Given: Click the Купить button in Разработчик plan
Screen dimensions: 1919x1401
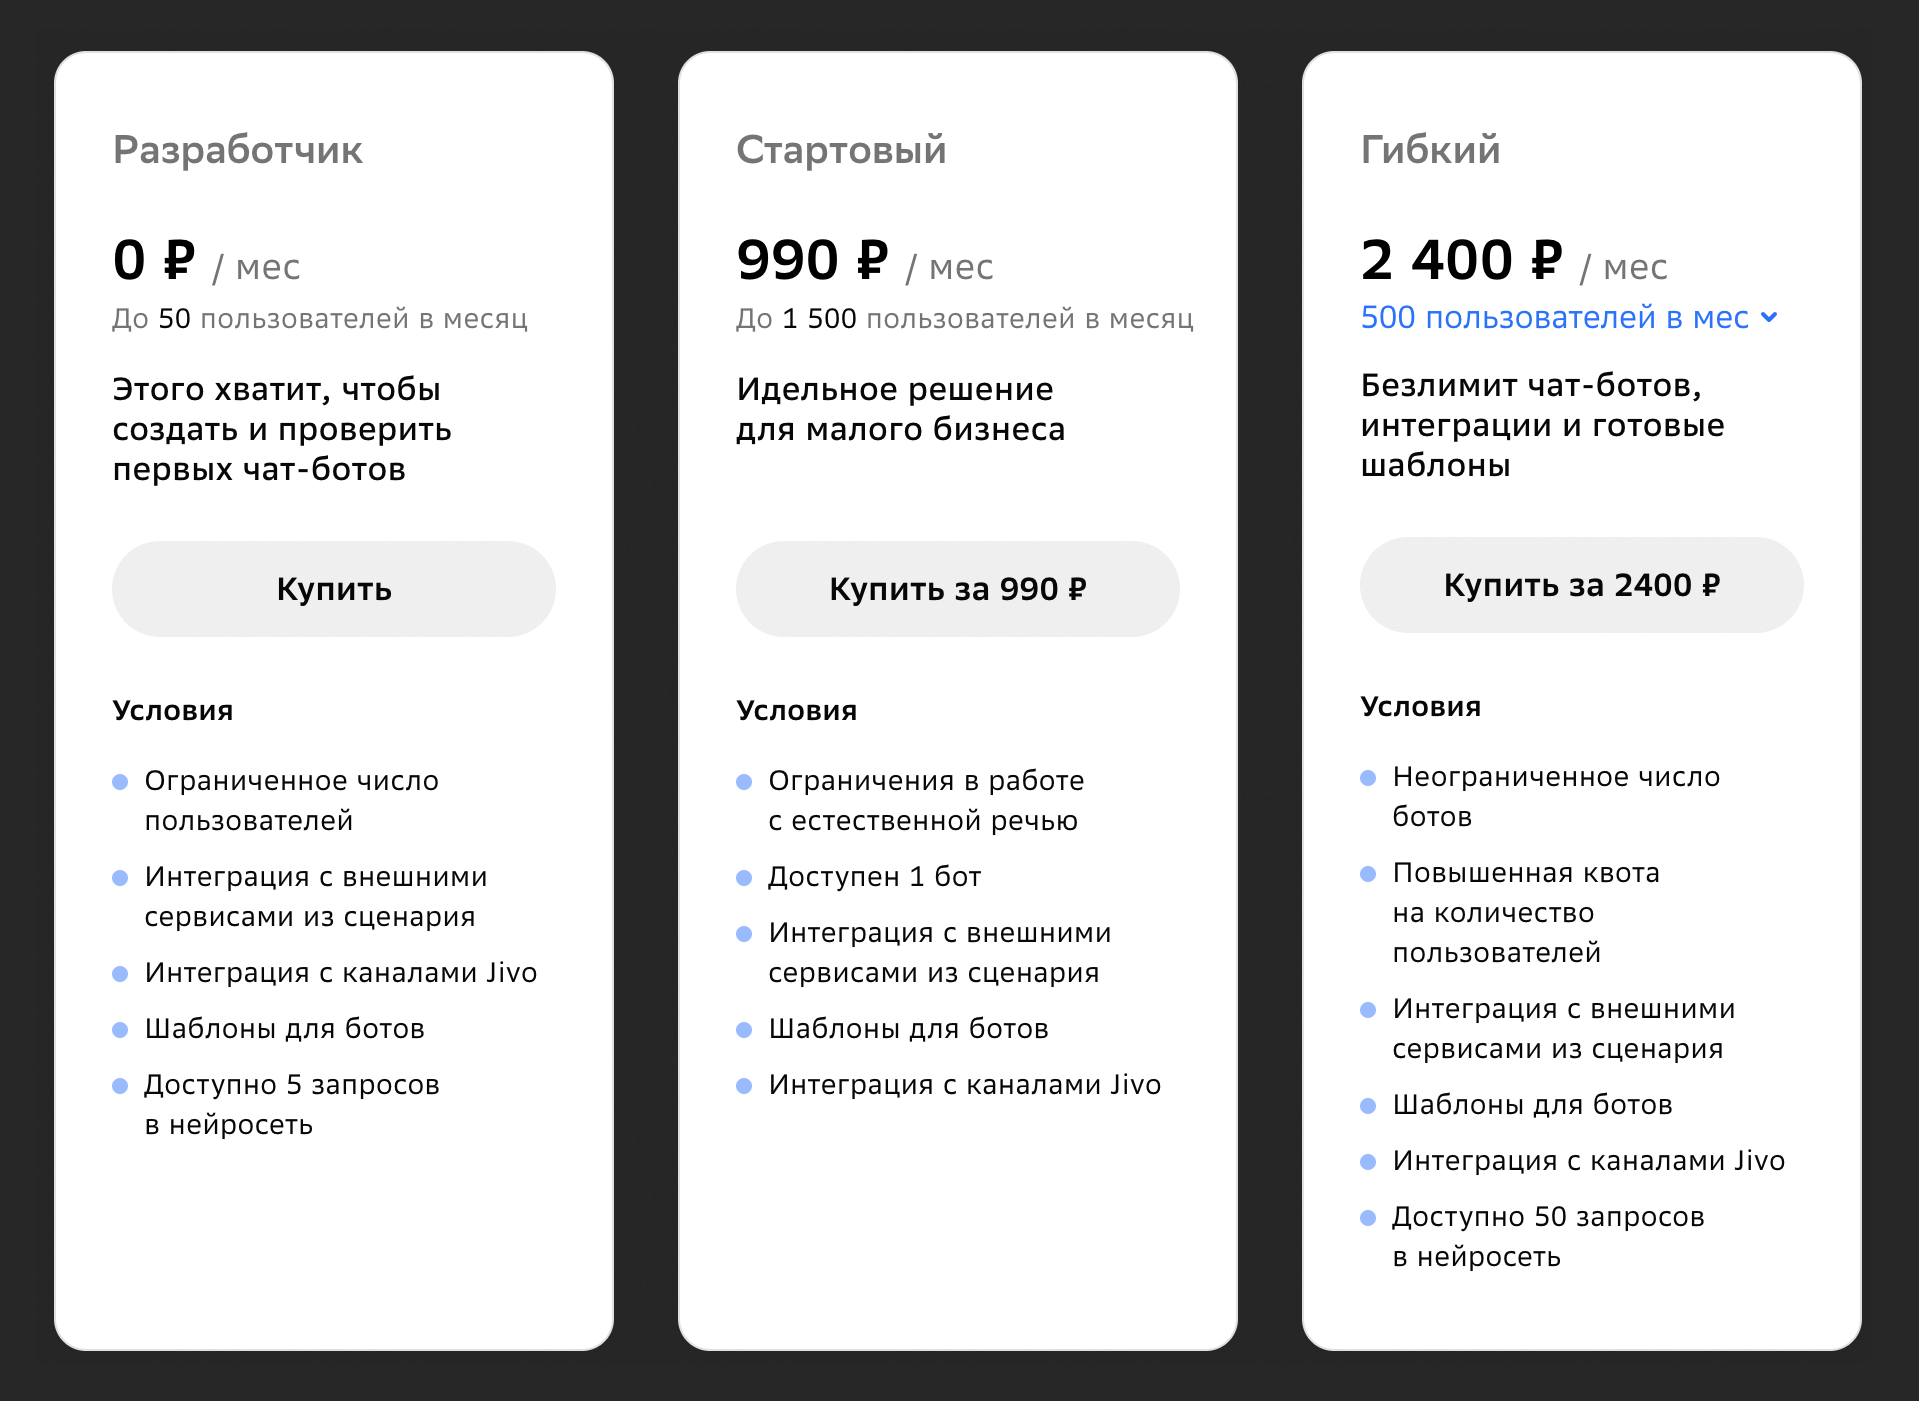Looking at the screenshot, I should coord(333,589).
